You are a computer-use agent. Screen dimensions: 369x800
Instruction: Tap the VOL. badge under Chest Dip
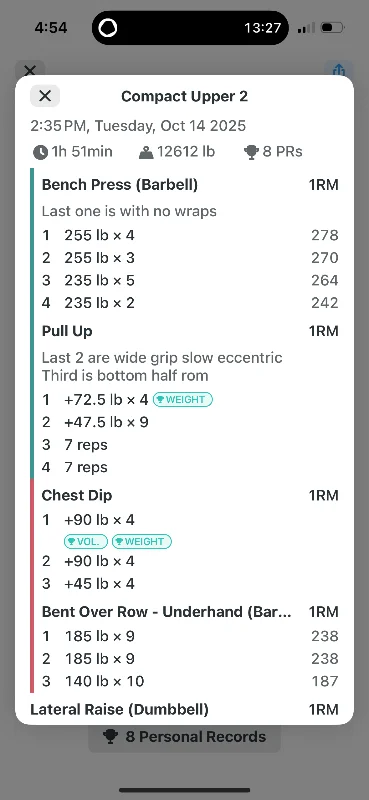point(86,541)
